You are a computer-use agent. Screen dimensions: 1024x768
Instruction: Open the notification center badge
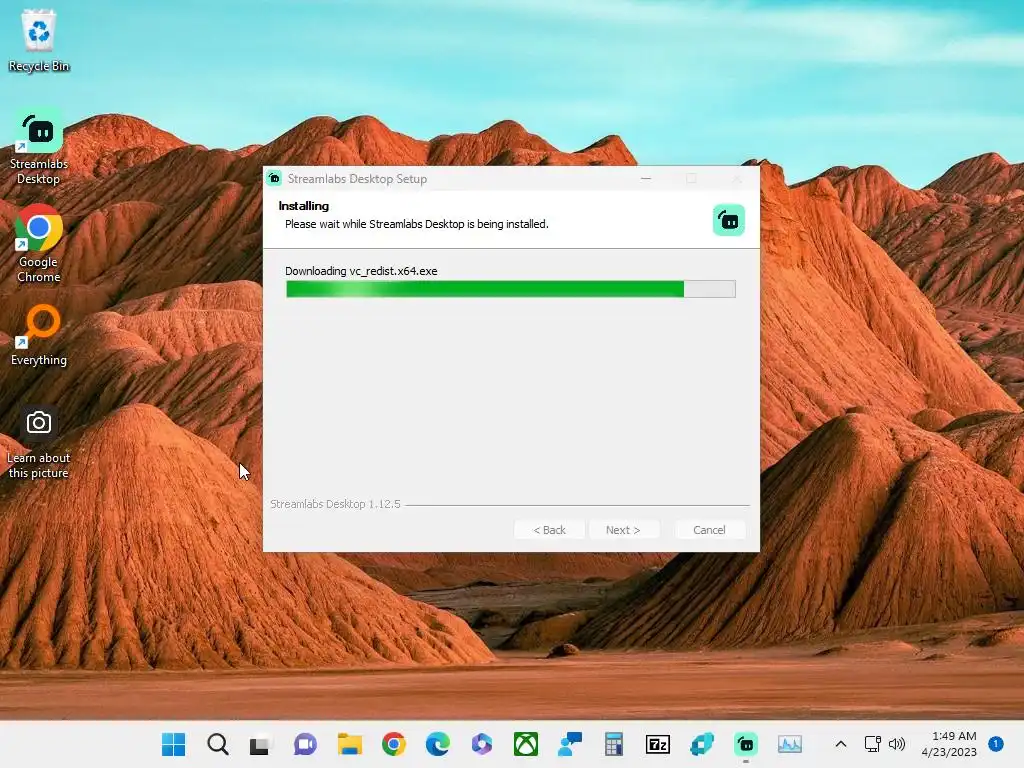coord(996,744)
